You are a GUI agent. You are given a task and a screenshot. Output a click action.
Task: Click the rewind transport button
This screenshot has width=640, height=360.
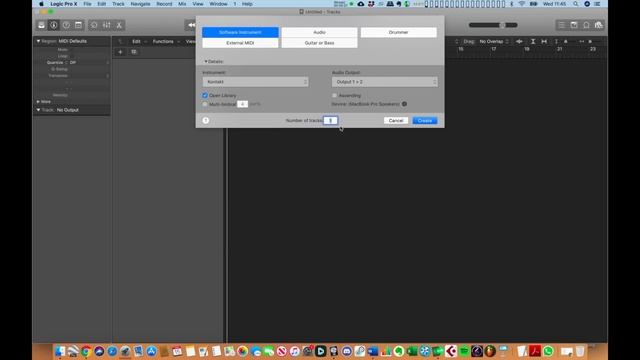pos(191,25)
